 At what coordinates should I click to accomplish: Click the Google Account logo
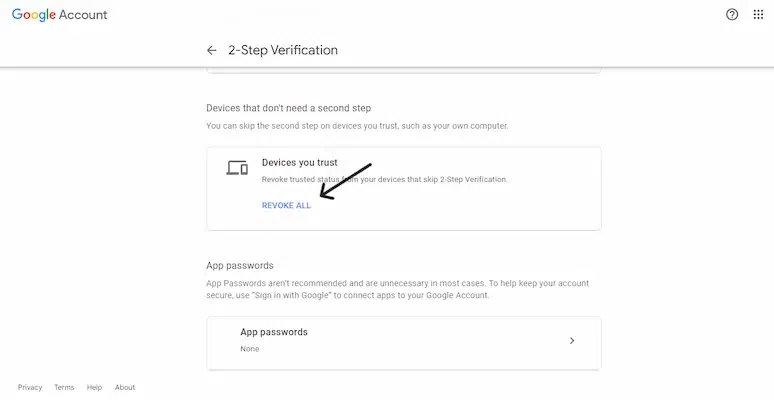[60, 15]
